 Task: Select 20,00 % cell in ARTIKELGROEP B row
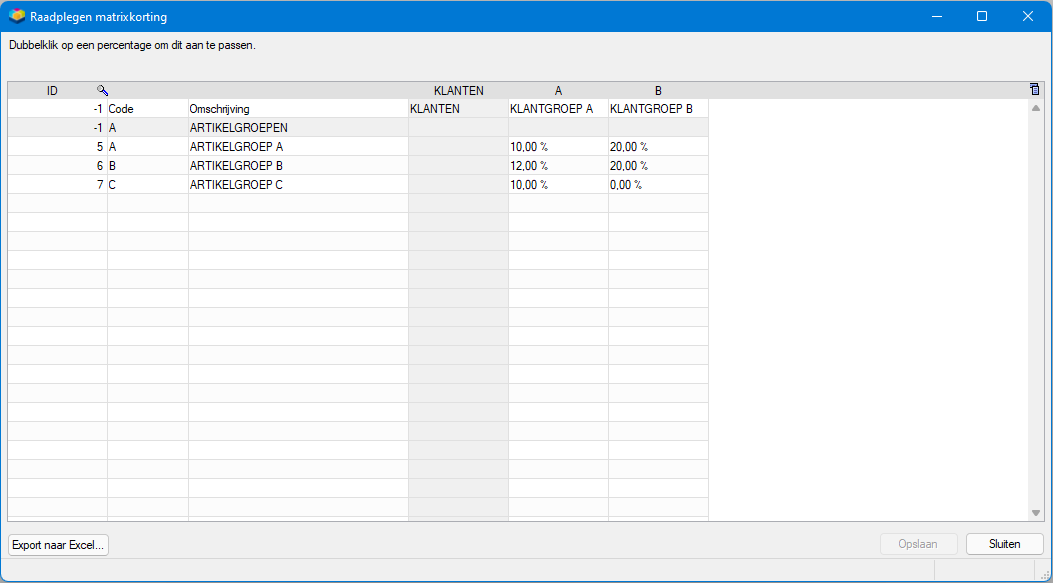[658, 165]
